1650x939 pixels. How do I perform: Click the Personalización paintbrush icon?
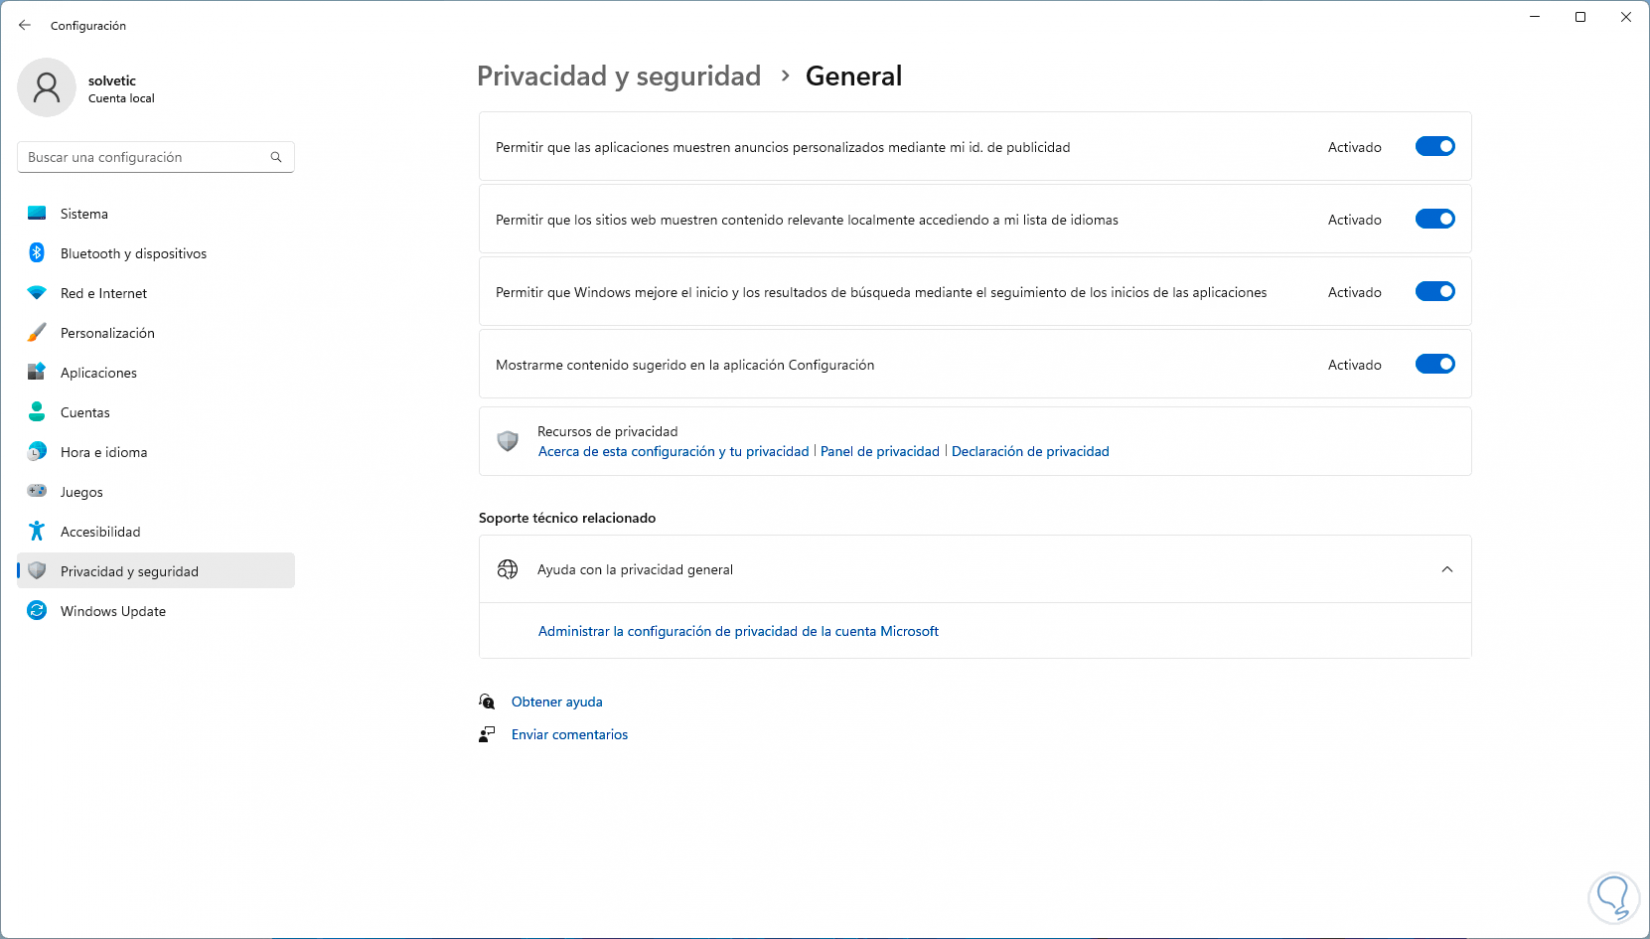37,333
